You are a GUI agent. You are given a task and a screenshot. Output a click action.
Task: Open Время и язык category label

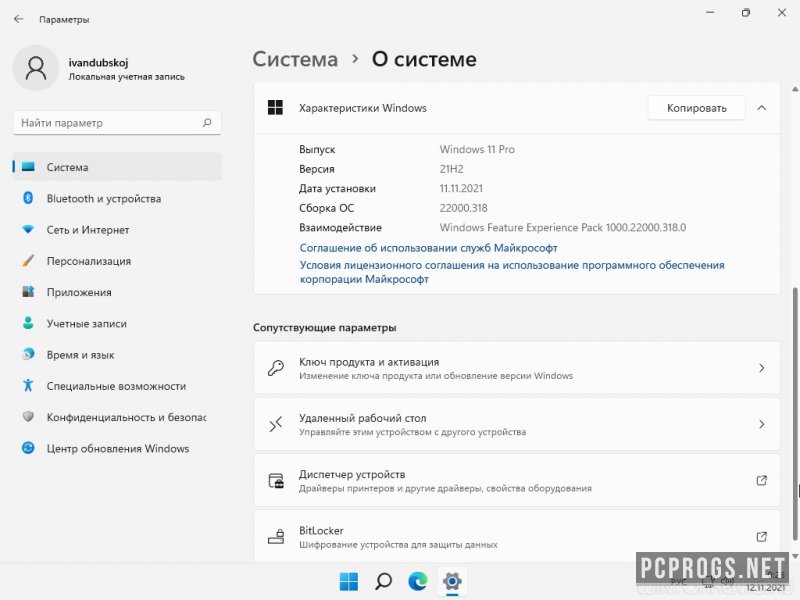pos(81,355)
